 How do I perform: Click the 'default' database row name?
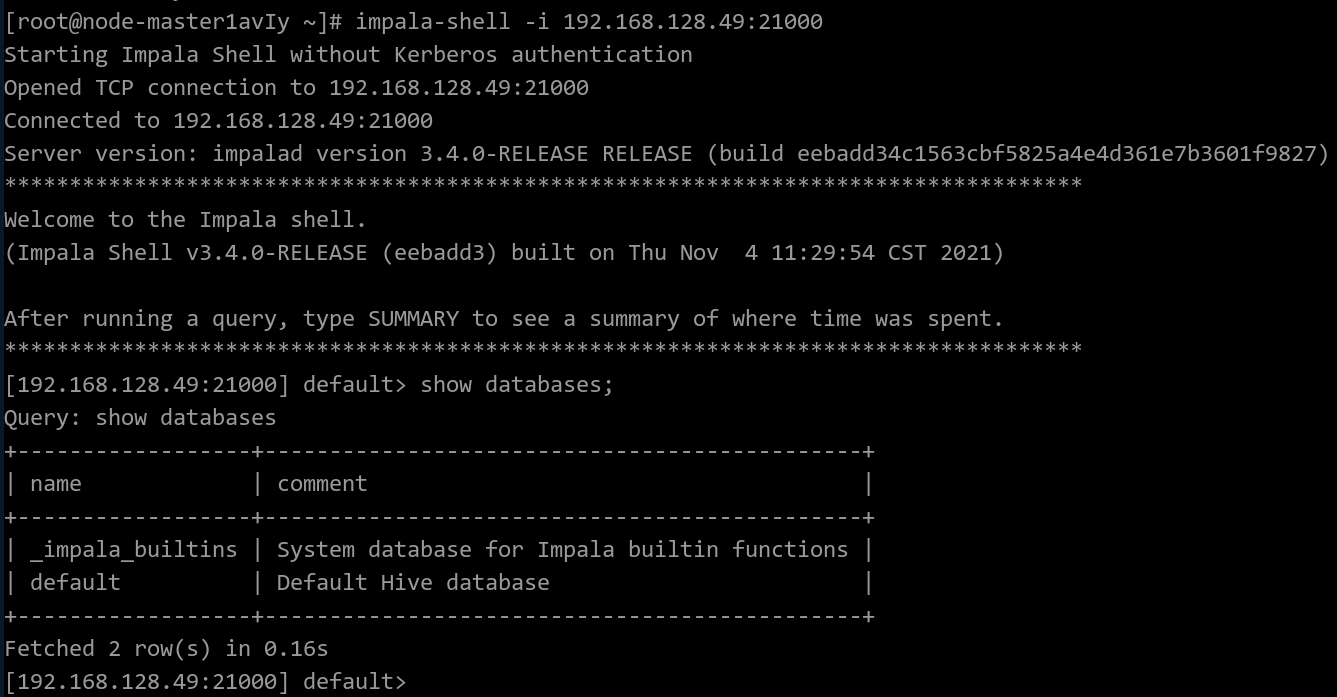point(75,582)
